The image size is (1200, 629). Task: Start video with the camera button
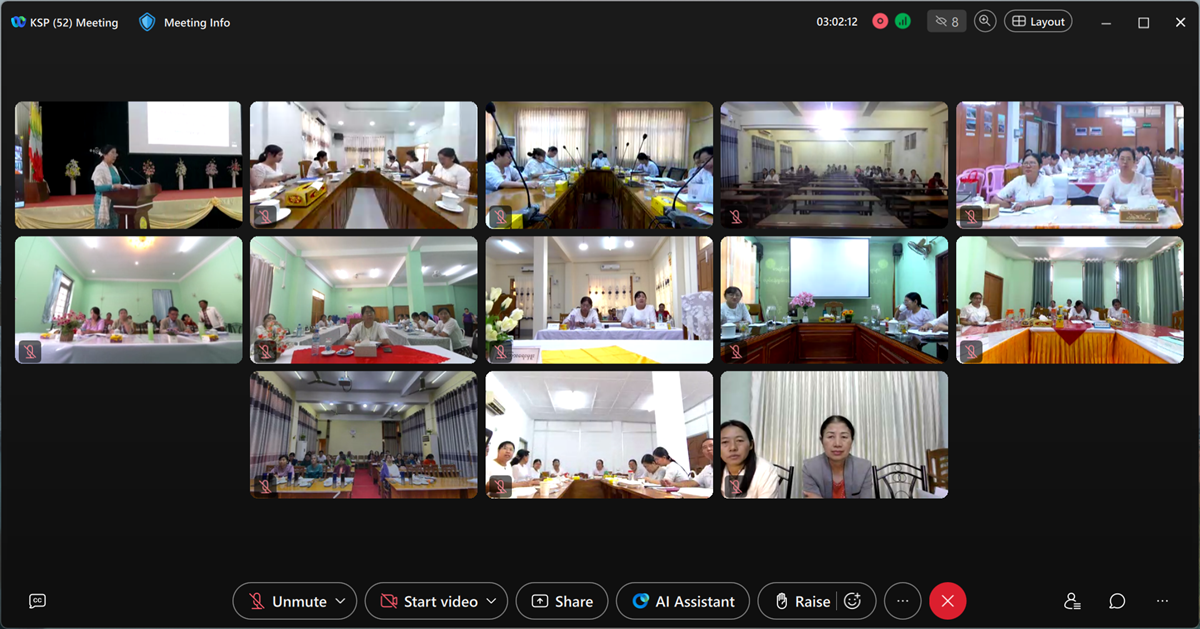(429, 601)
